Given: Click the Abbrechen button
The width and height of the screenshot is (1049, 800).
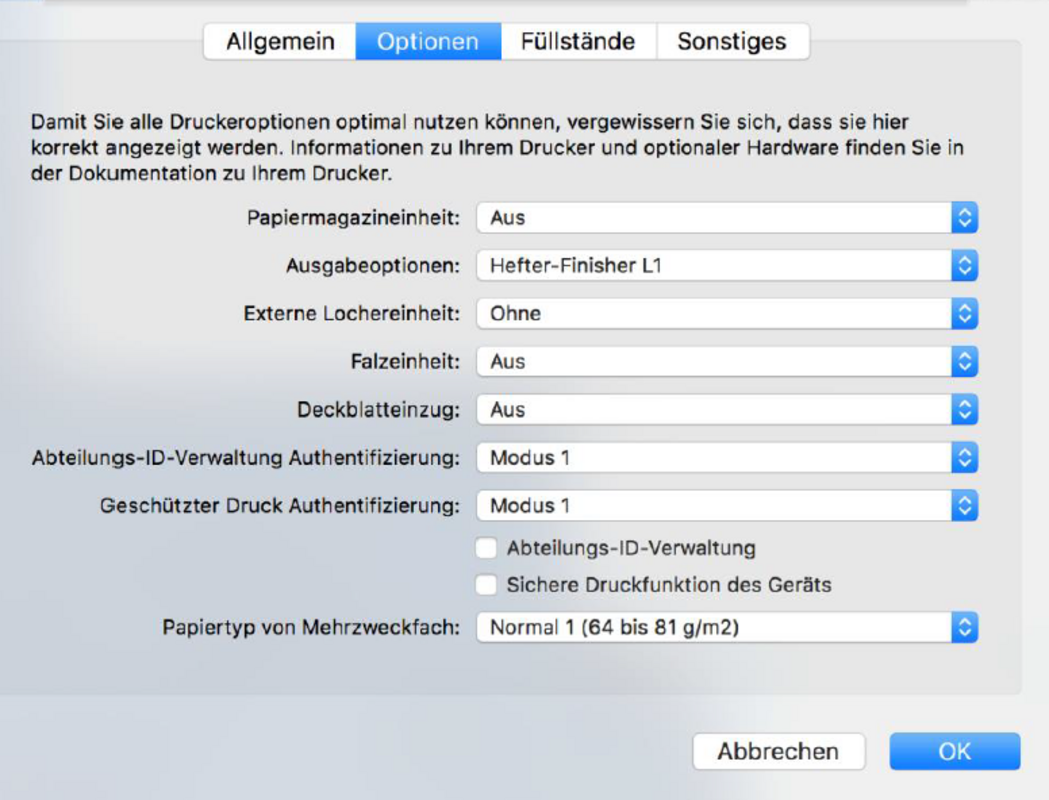Looking at the screenshot, I should click(778, 752).
